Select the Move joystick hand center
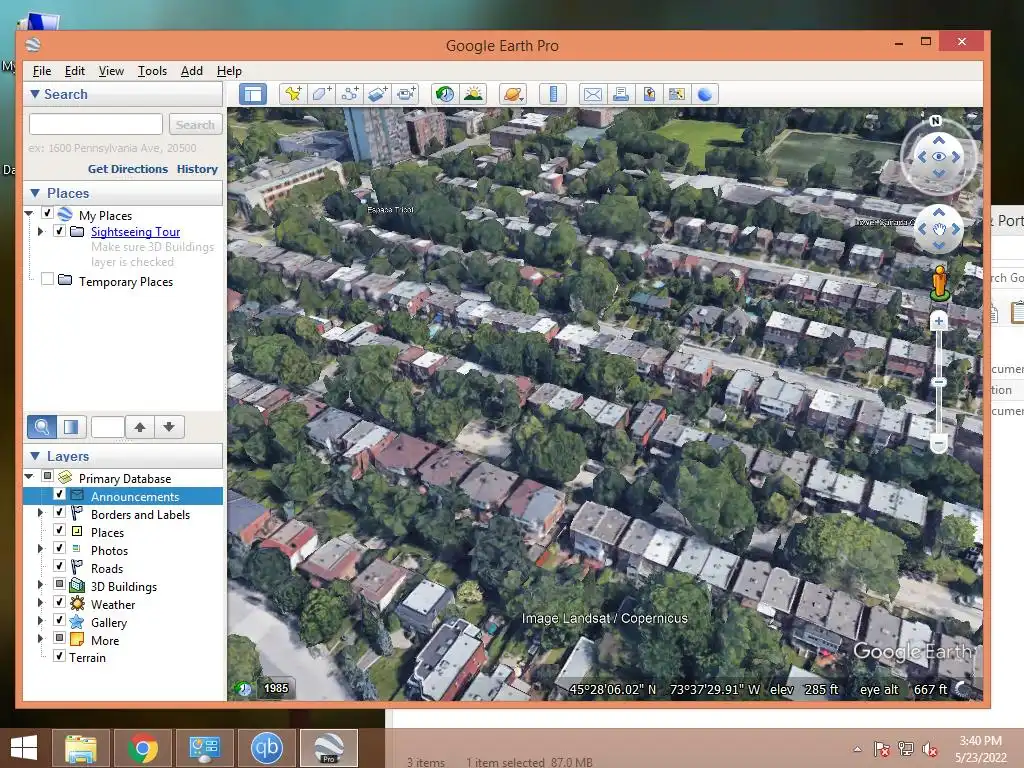This screenshot has height=768, width=1024. pyautogui.click(x=938, y=229)
